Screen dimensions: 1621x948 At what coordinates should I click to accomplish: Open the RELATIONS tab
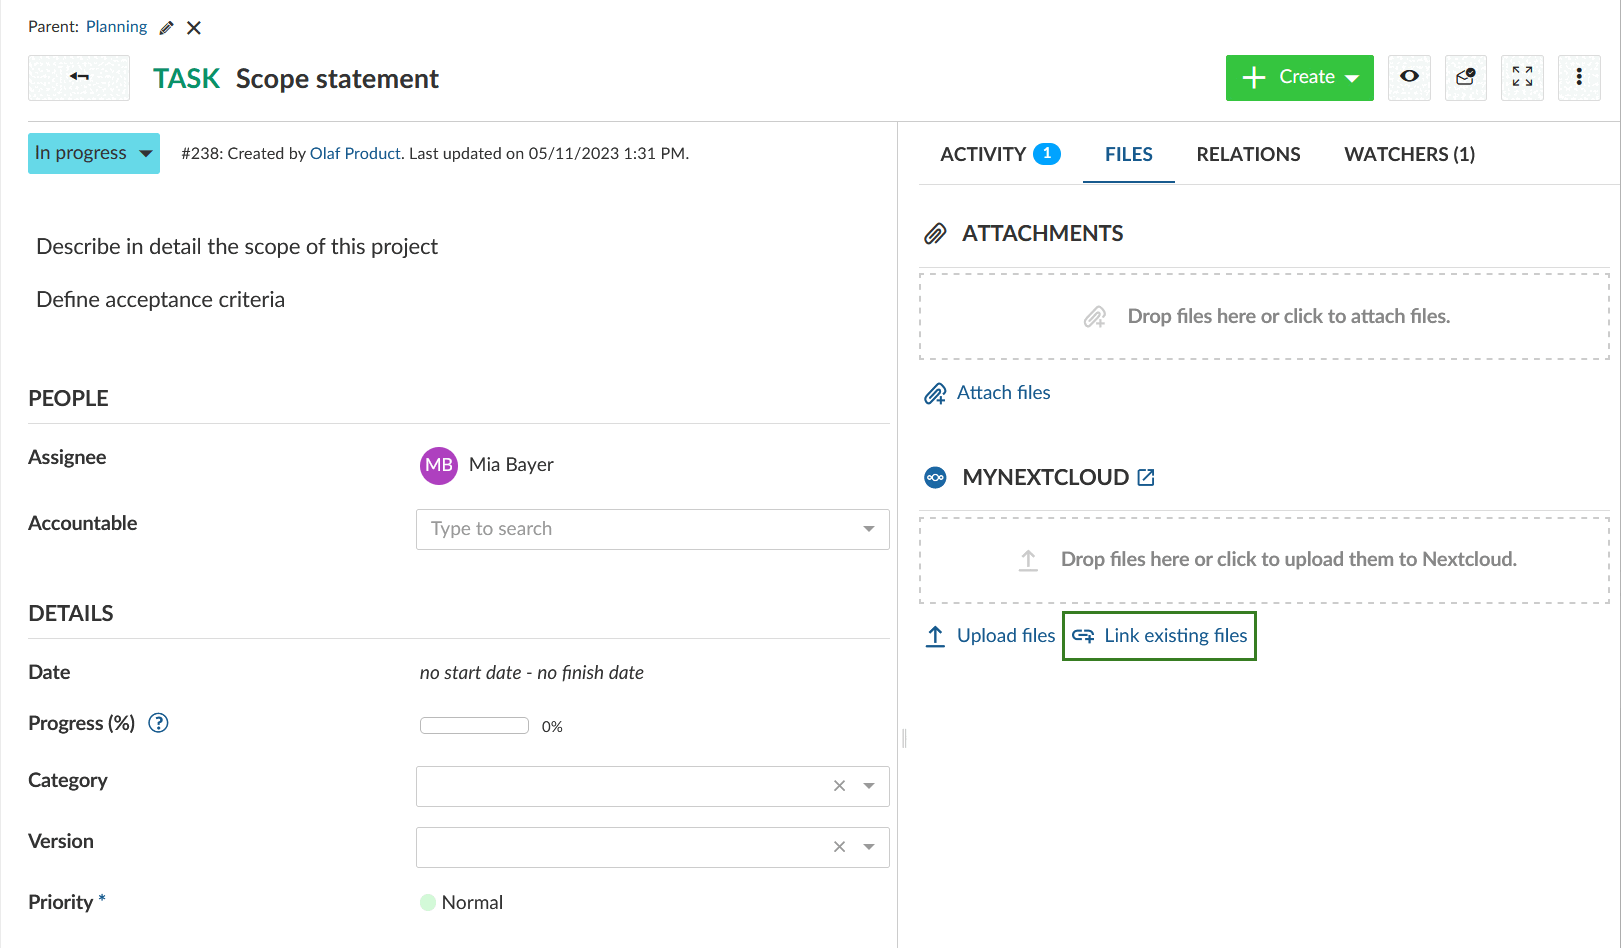click(1248, 154)
